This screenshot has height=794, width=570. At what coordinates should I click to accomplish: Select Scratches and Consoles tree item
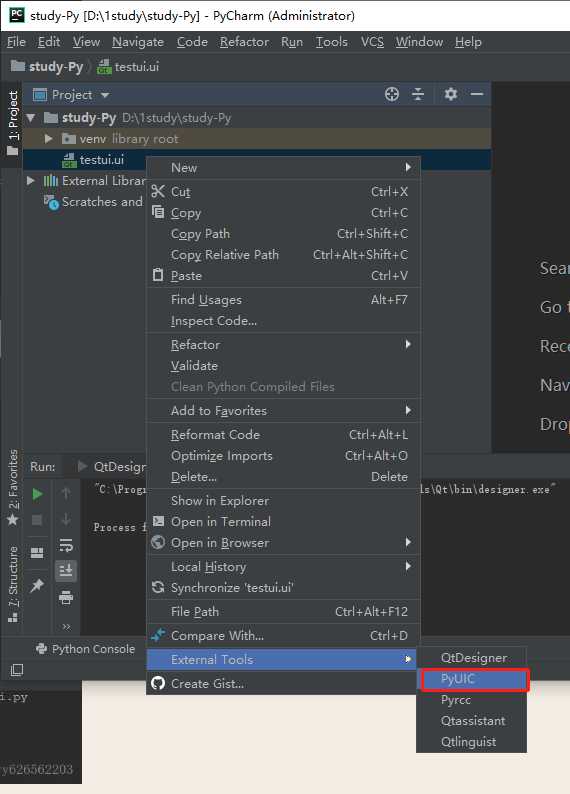click(95, 202)
